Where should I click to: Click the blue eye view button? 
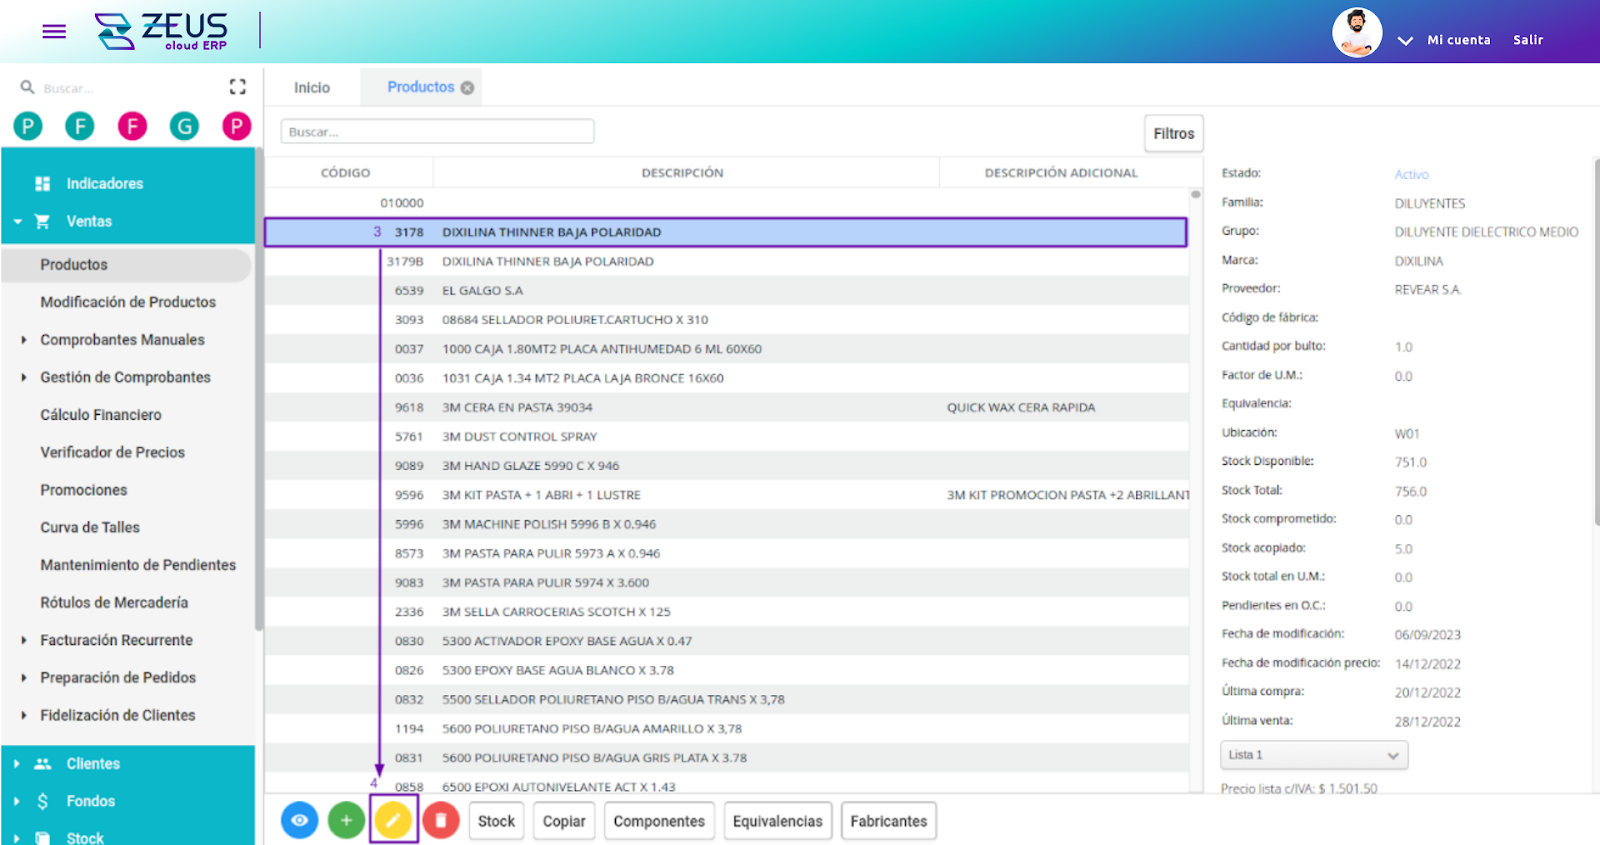pyautogui.click(x=299, y=821)
